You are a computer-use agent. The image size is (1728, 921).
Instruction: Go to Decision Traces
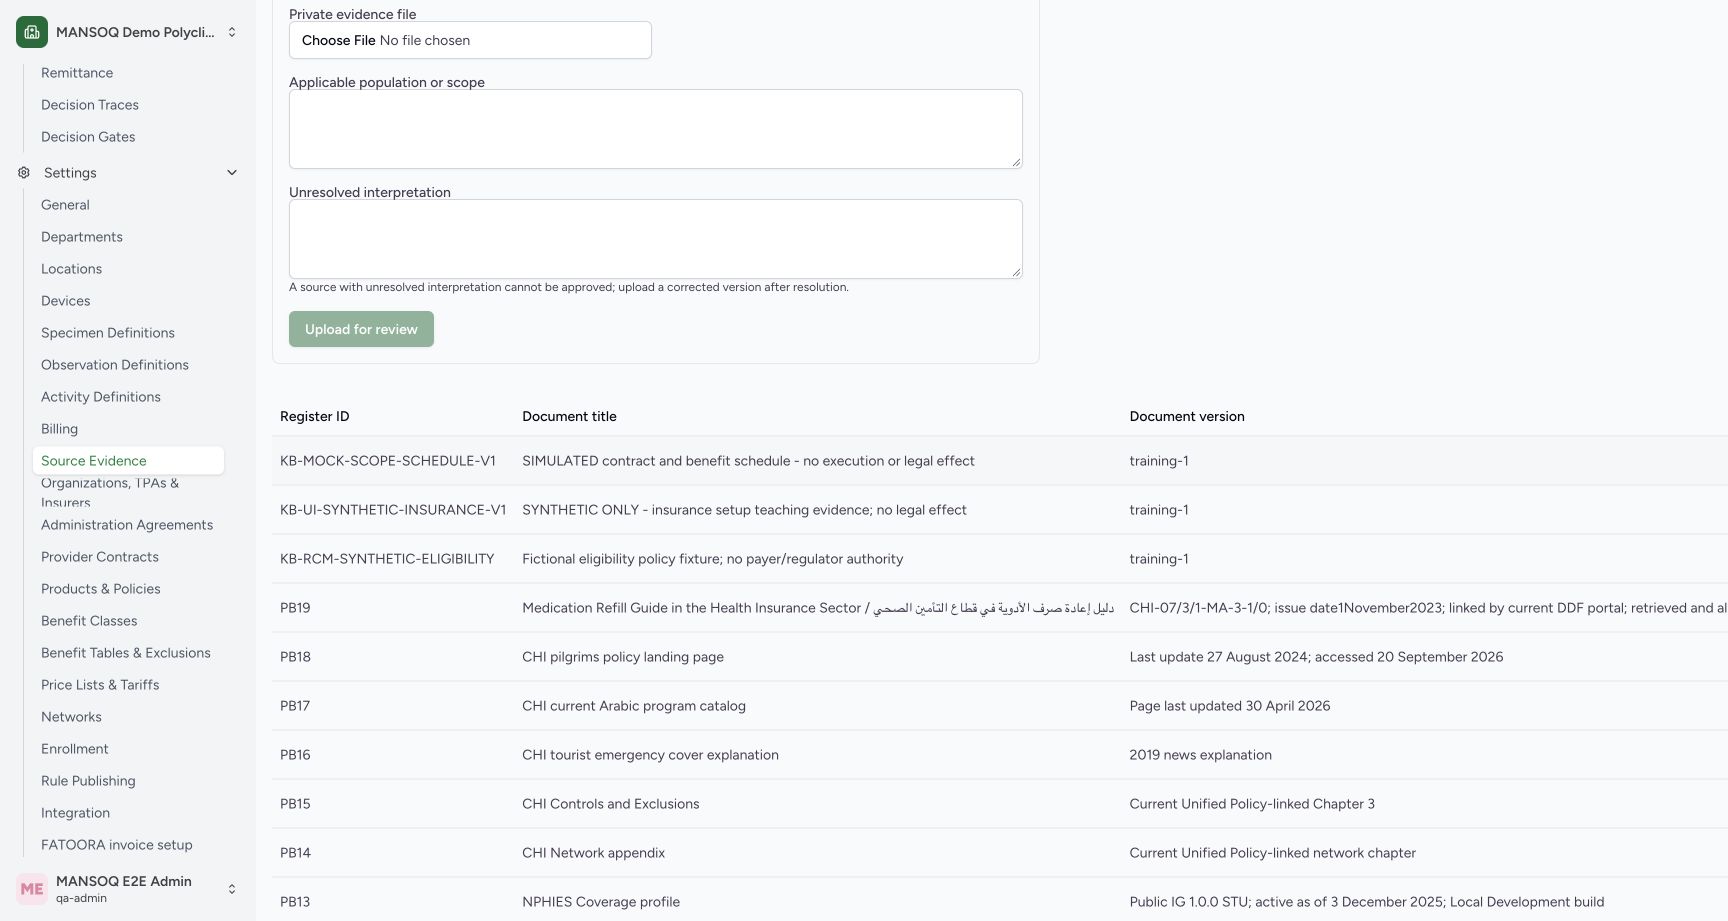tap(90, 105)
